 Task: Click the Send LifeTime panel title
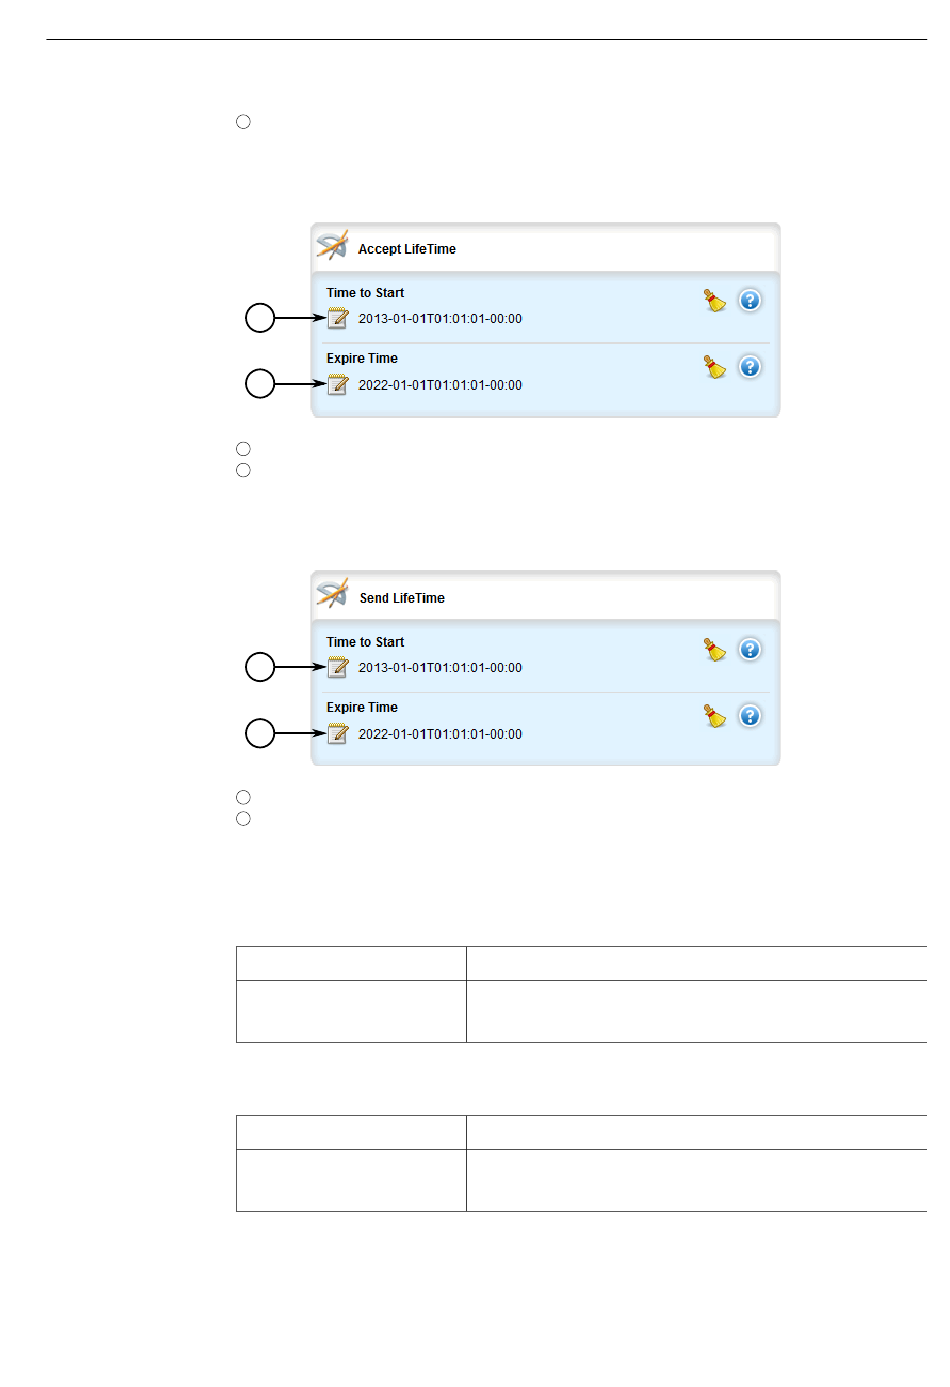[402, 598]
